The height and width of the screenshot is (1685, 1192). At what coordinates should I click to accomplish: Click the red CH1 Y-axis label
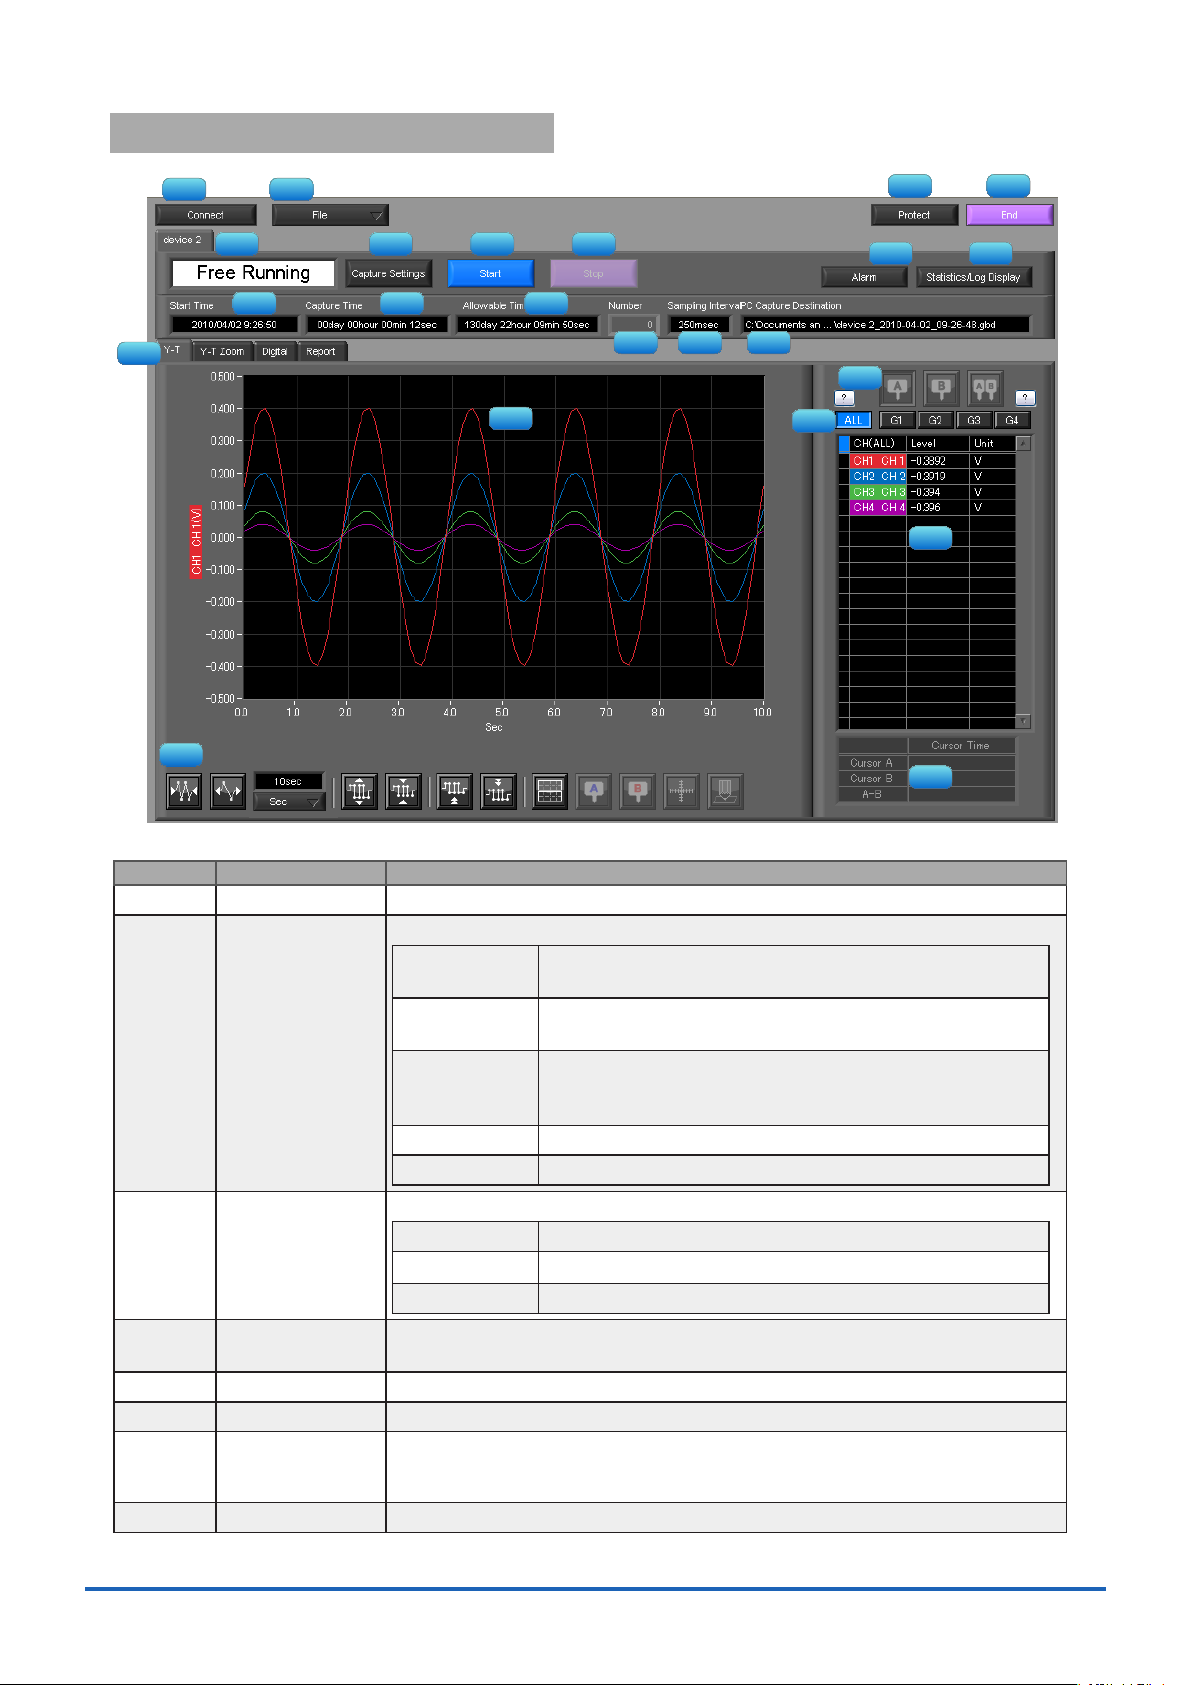(x=197, y=540)
